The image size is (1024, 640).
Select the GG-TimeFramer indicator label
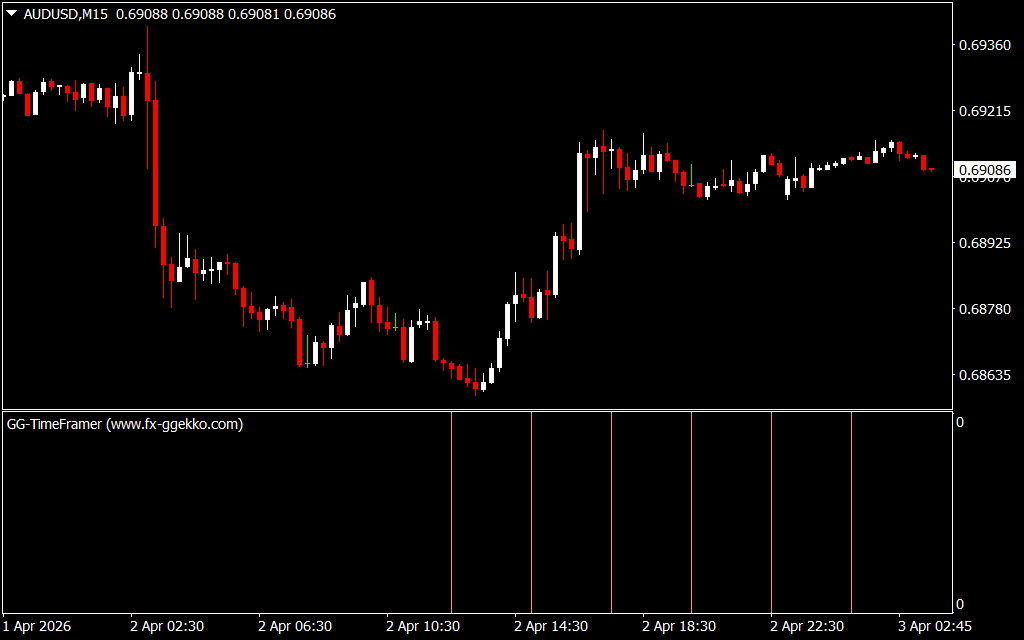[125, 424]
